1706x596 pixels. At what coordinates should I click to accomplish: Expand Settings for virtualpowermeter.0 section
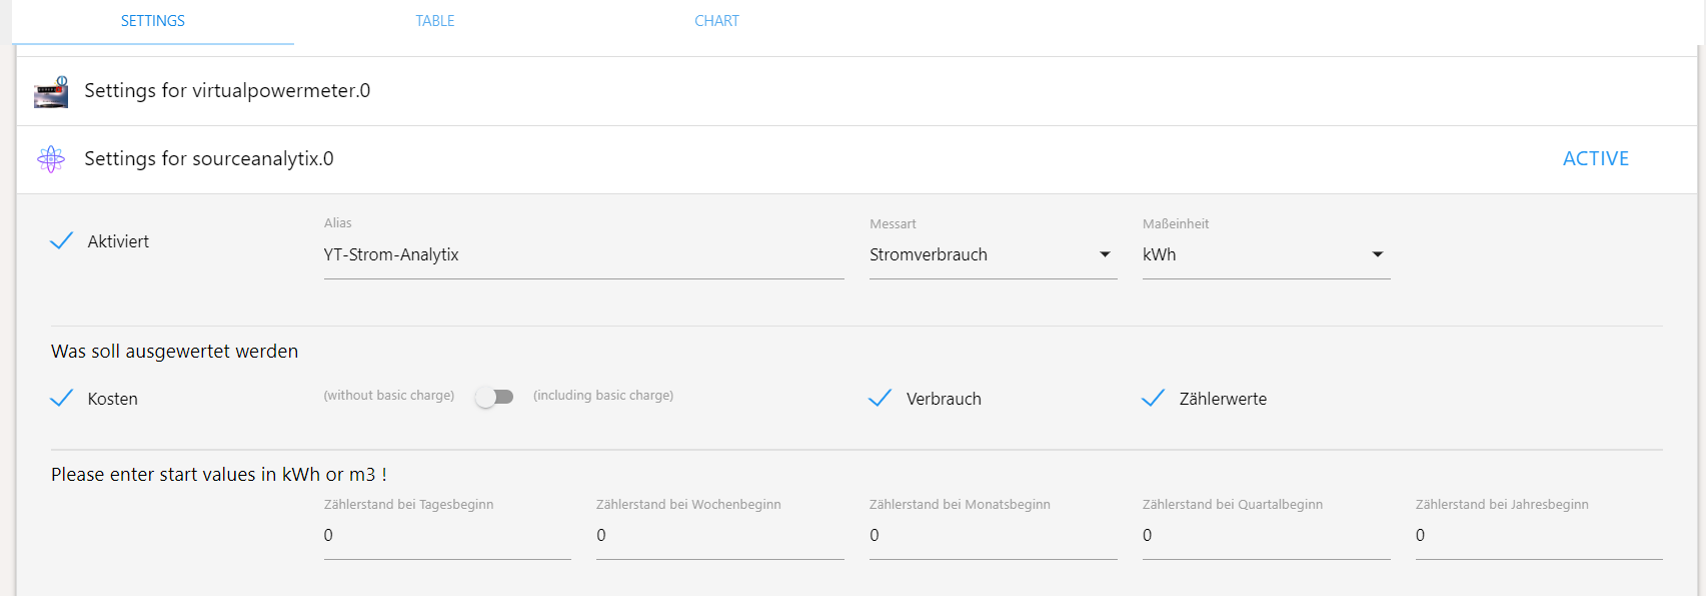pos(227,91)
